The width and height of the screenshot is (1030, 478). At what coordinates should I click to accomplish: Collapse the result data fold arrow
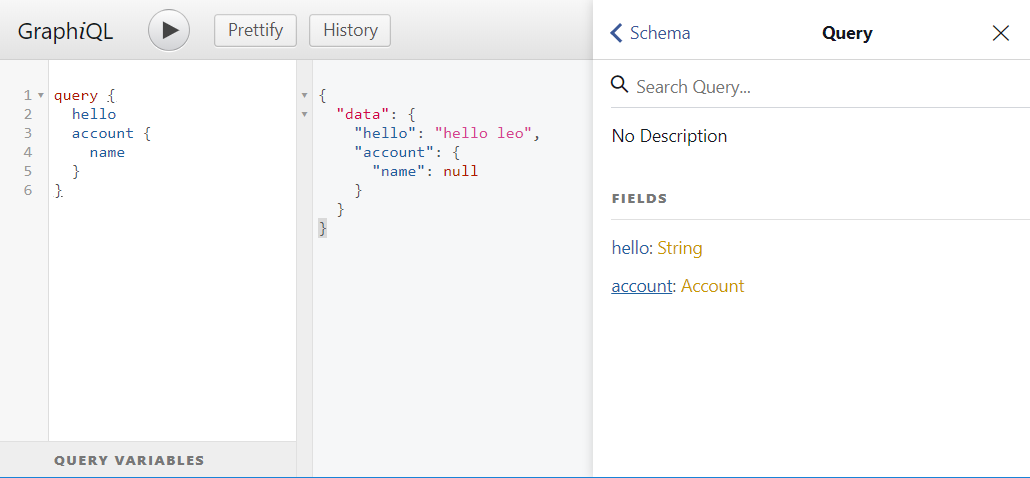[x=305, y=115]
